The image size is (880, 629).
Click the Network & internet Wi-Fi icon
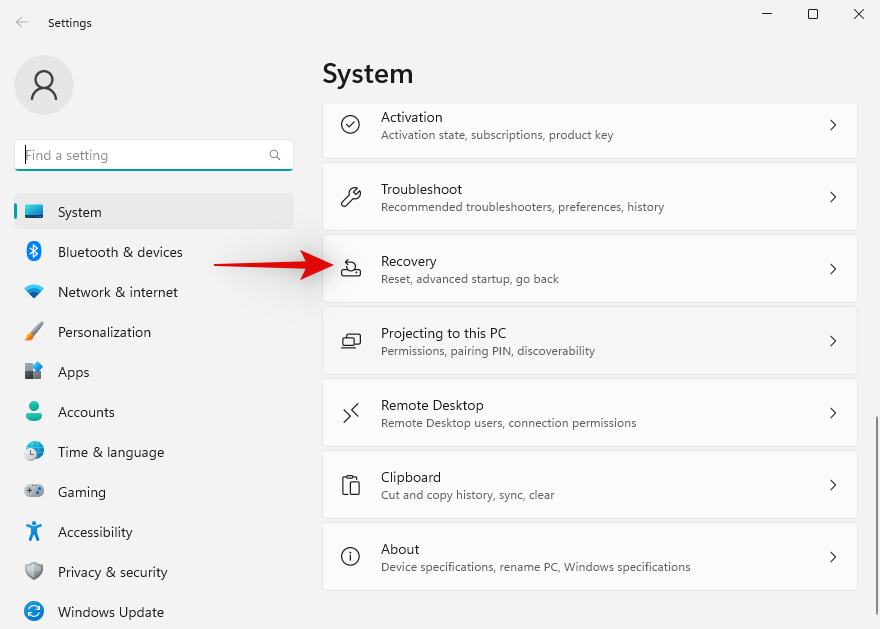click(34, 292)
